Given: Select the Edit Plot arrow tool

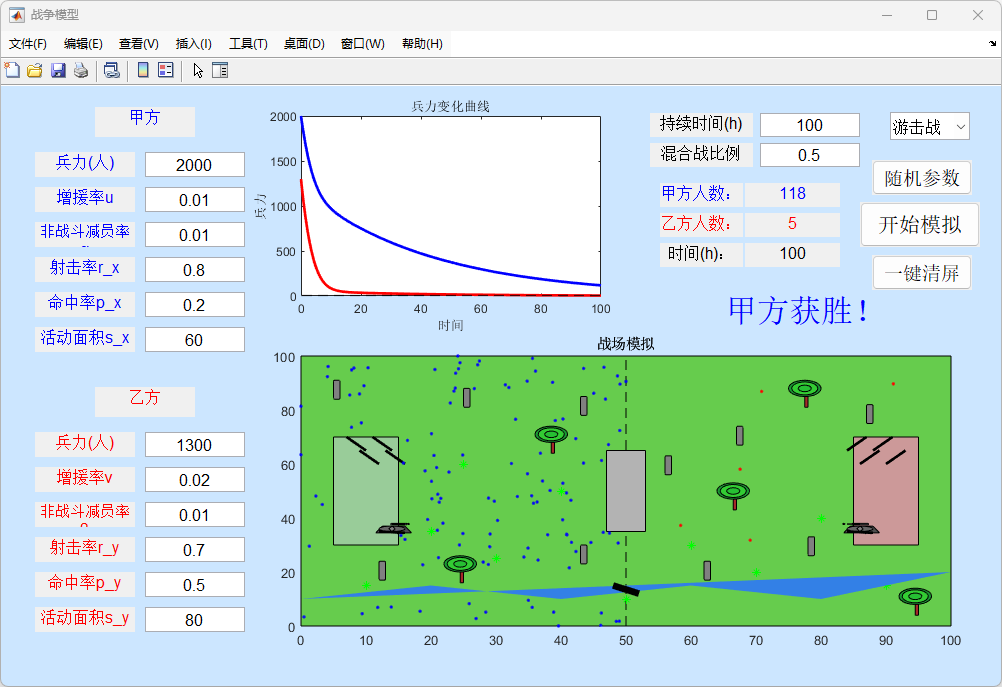Looking at the screenshot, I should click(x=198, y=70).
